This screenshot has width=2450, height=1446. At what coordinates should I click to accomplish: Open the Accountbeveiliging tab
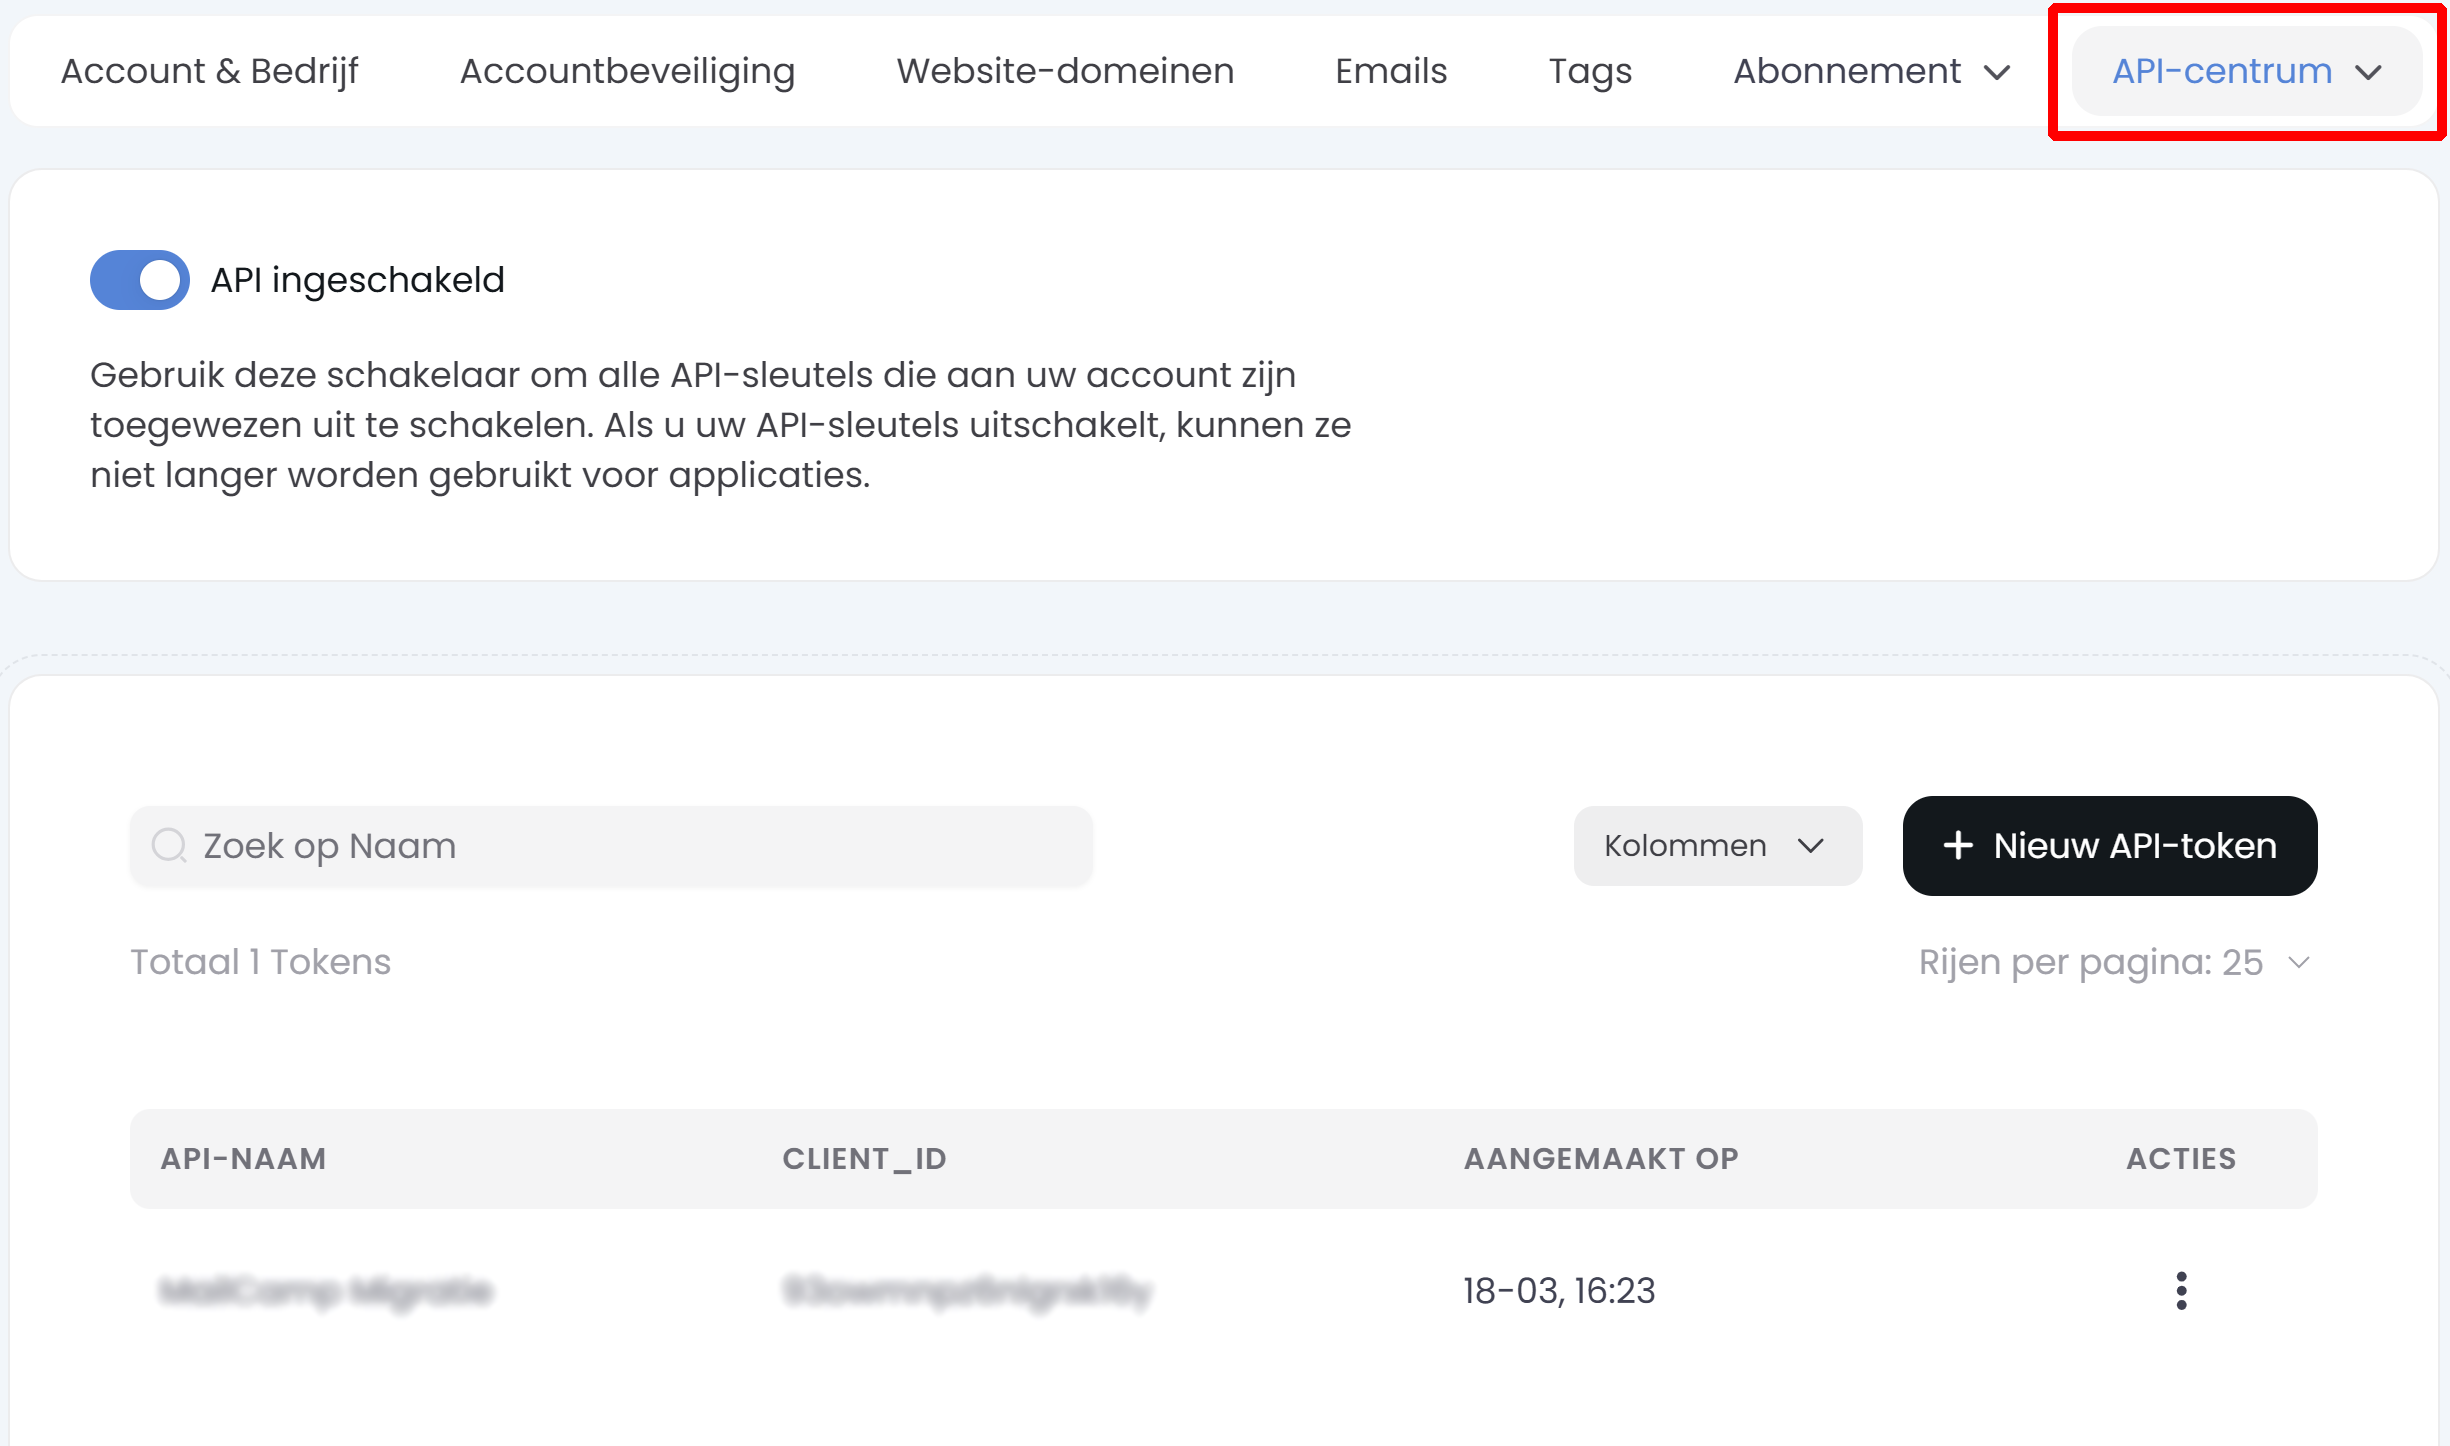point(627,71)
